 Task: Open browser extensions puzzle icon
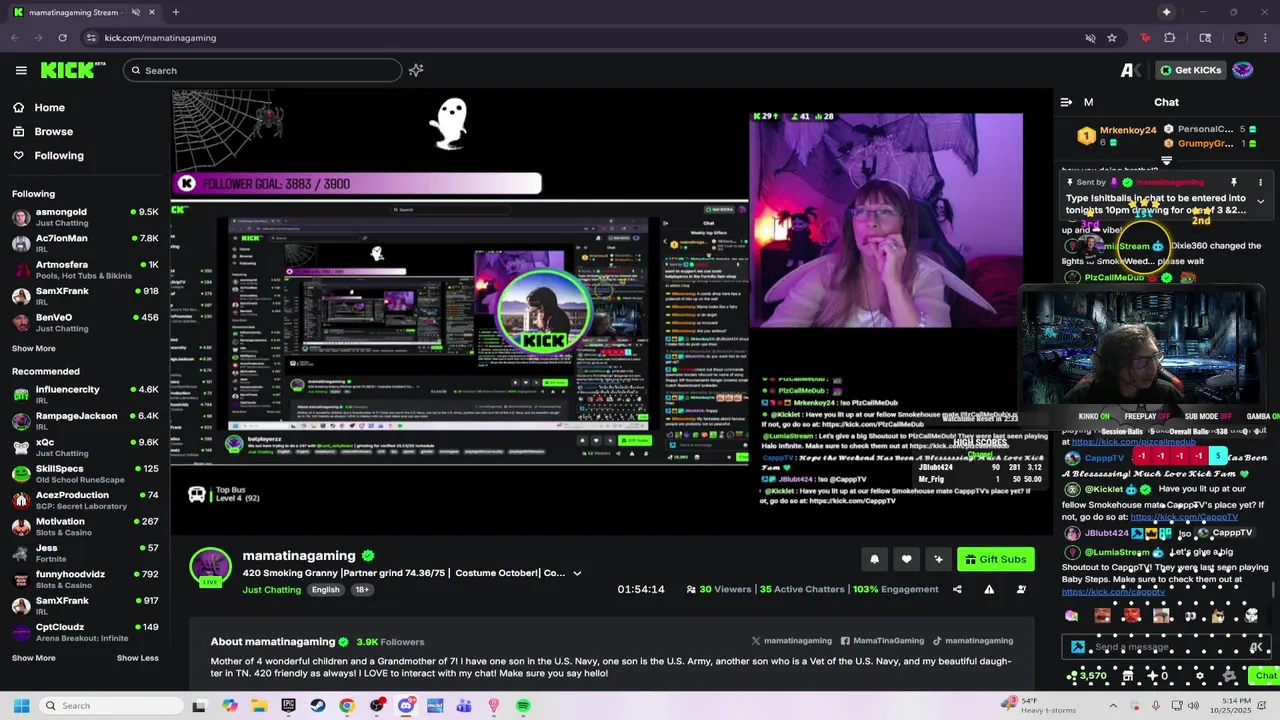1170,38
